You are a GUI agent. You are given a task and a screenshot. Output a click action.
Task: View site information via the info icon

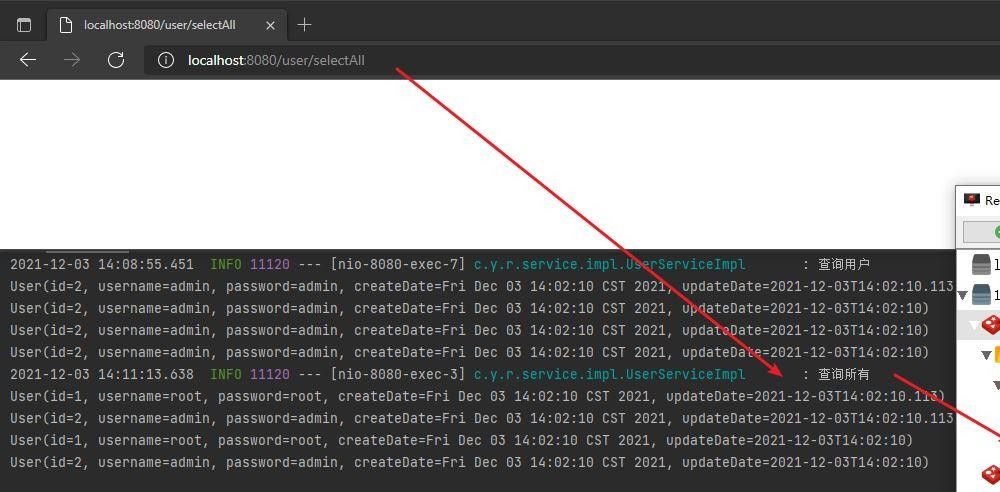[x=166, y=60]
